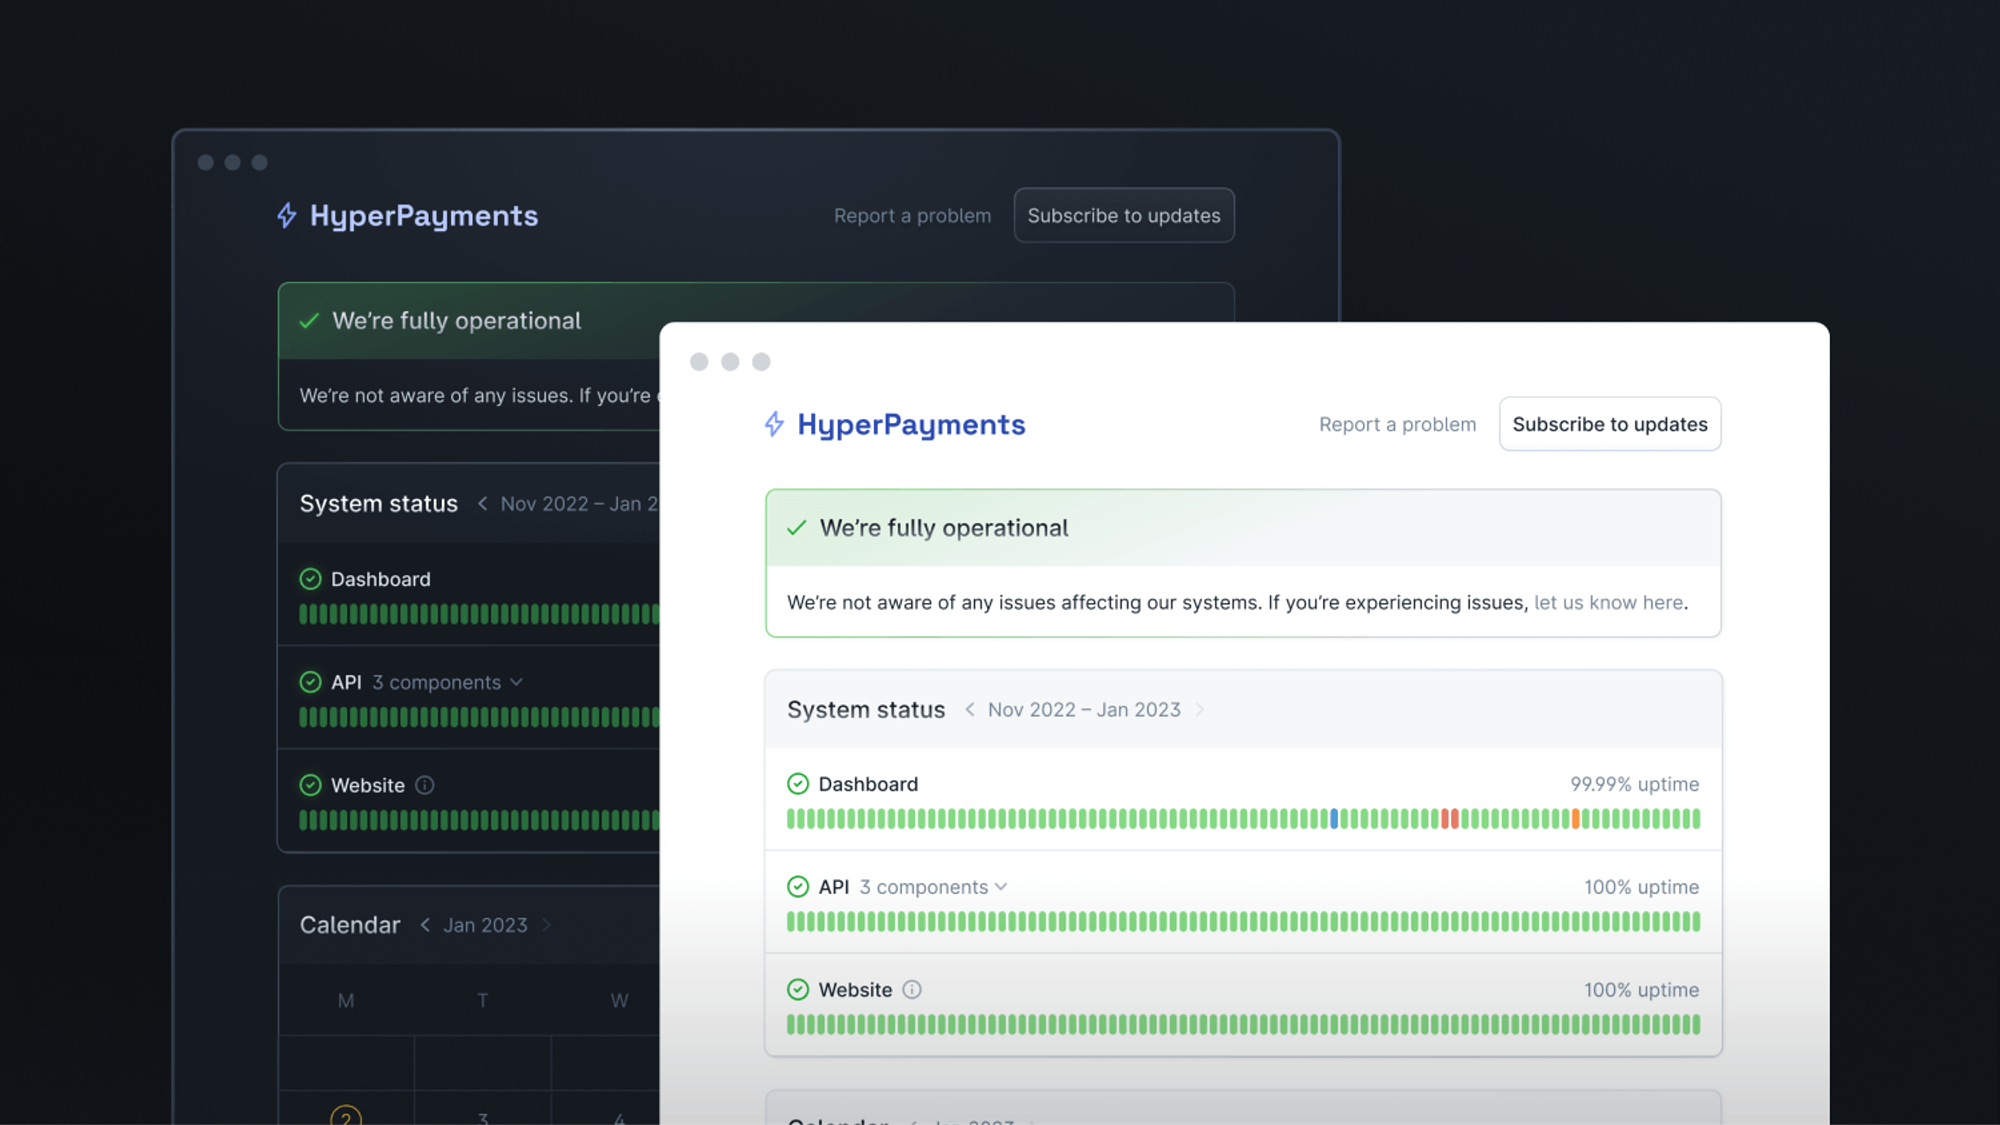Click Subscribe to updates in the dark window
2000x1125 pixels.
(1123, 215)
